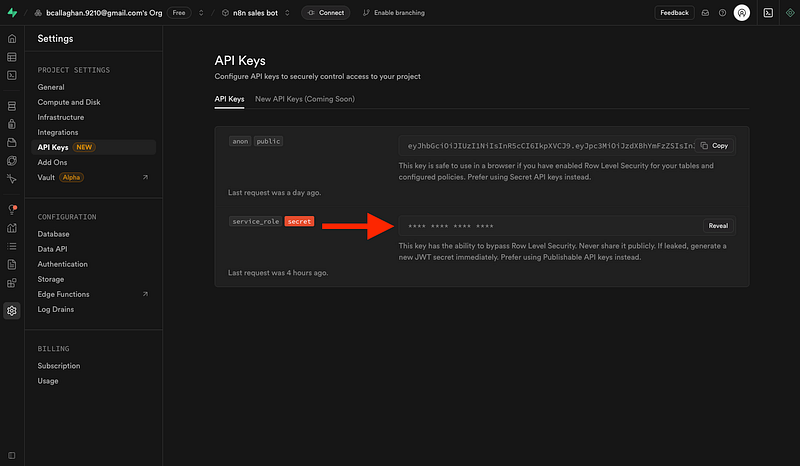Open the SQL Editor sidebar icon
This screenshot has height=466, width=800.
pos(11,75)
